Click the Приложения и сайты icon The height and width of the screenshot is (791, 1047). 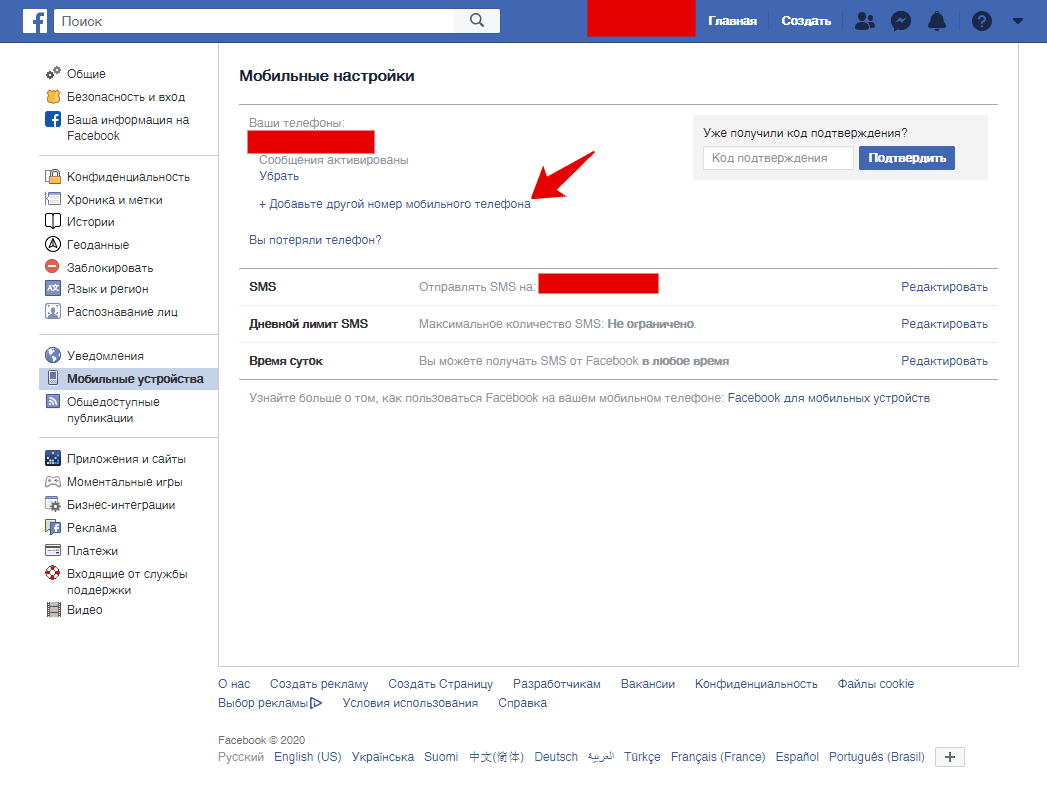coord(53,458)
